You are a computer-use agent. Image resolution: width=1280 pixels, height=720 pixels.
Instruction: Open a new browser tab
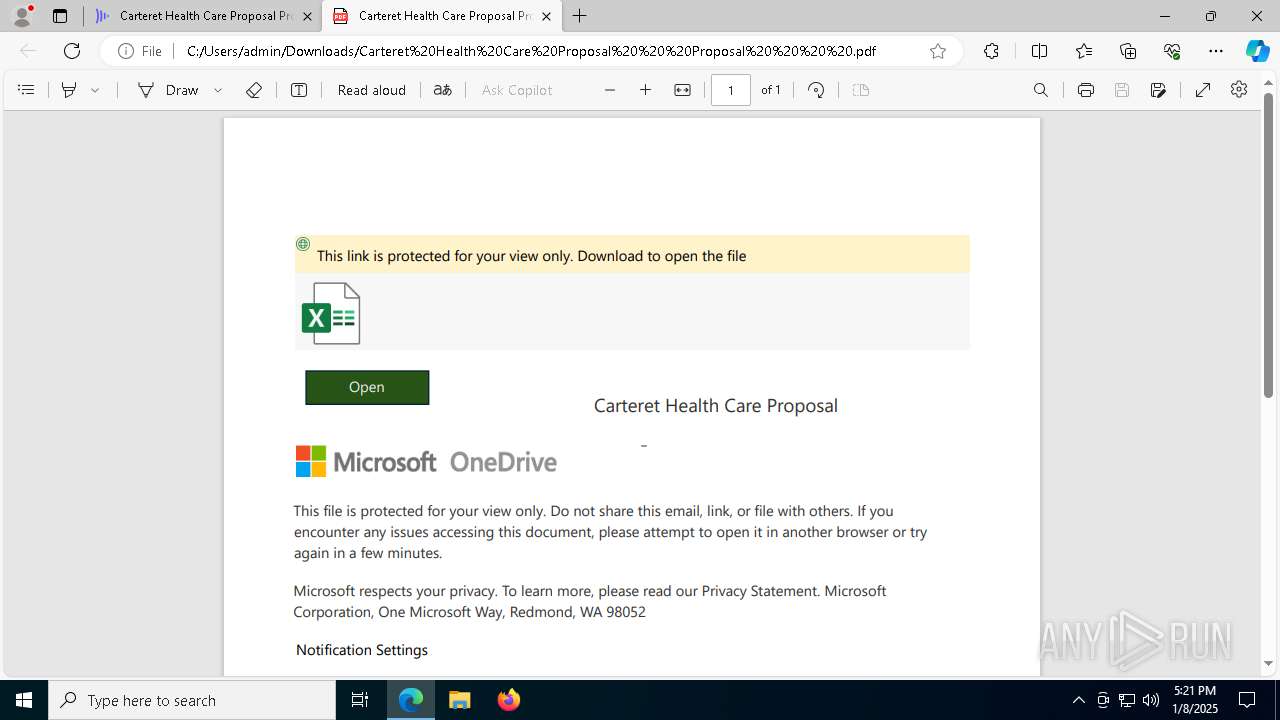(x=580, y=16)
